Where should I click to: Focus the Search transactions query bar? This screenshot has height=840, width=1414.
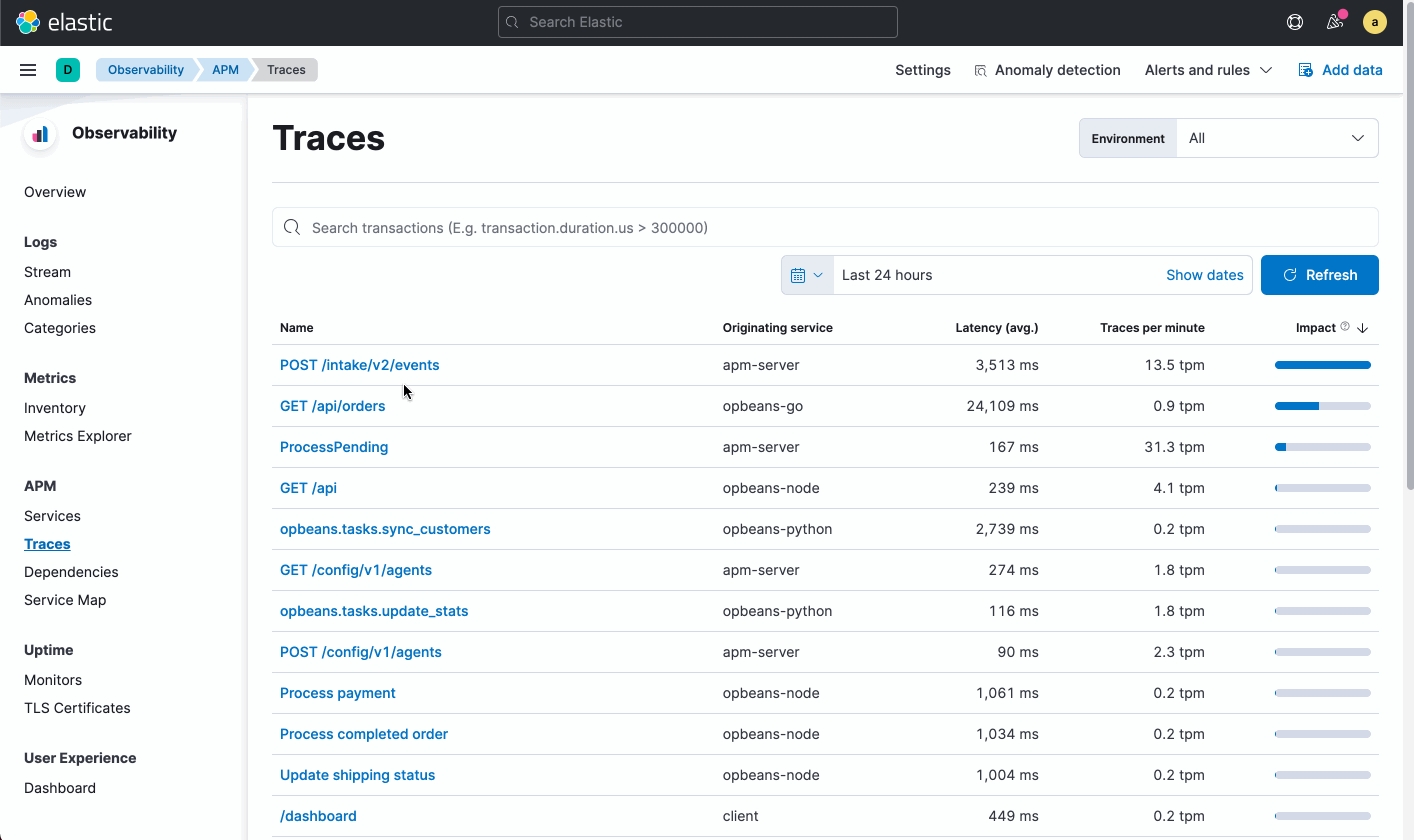(x=825, y=228)
